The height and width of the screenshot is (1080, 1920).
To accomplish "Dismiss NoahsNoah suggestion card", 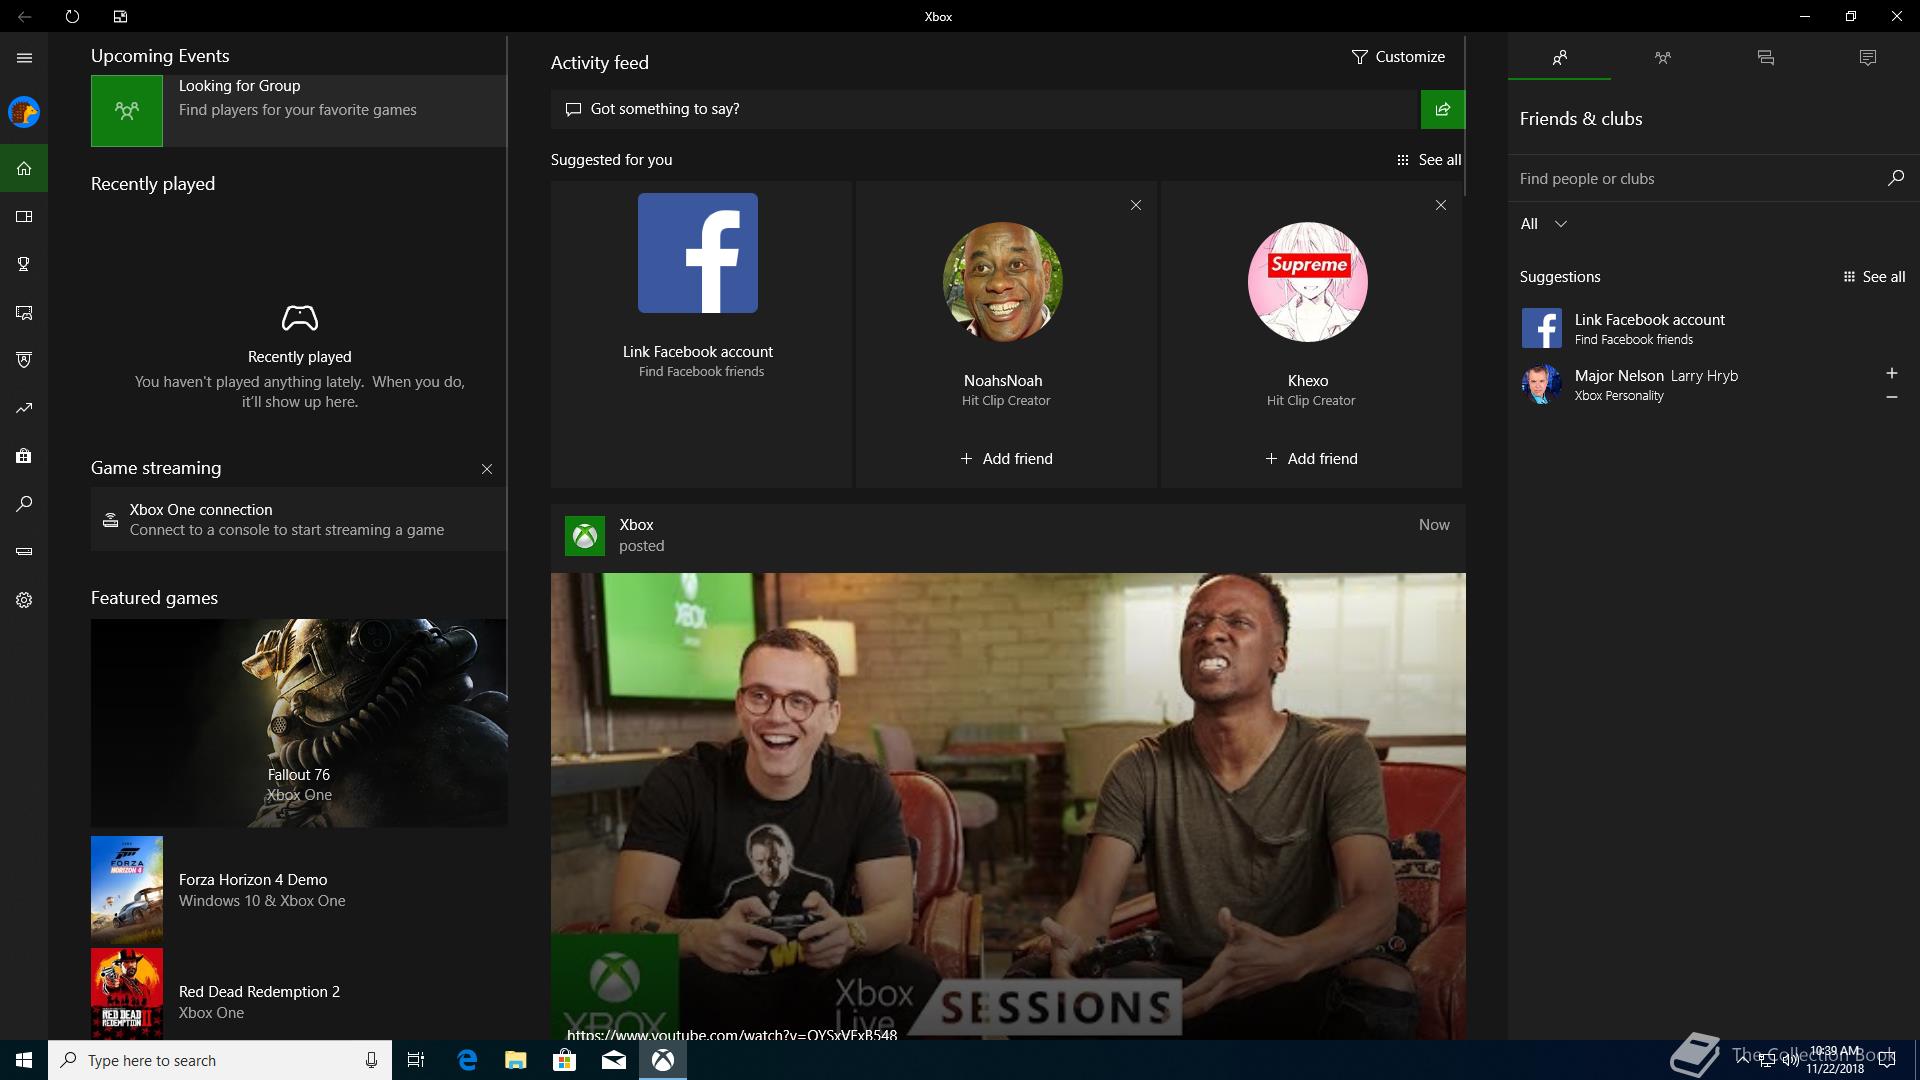I will coord(1136,205).
